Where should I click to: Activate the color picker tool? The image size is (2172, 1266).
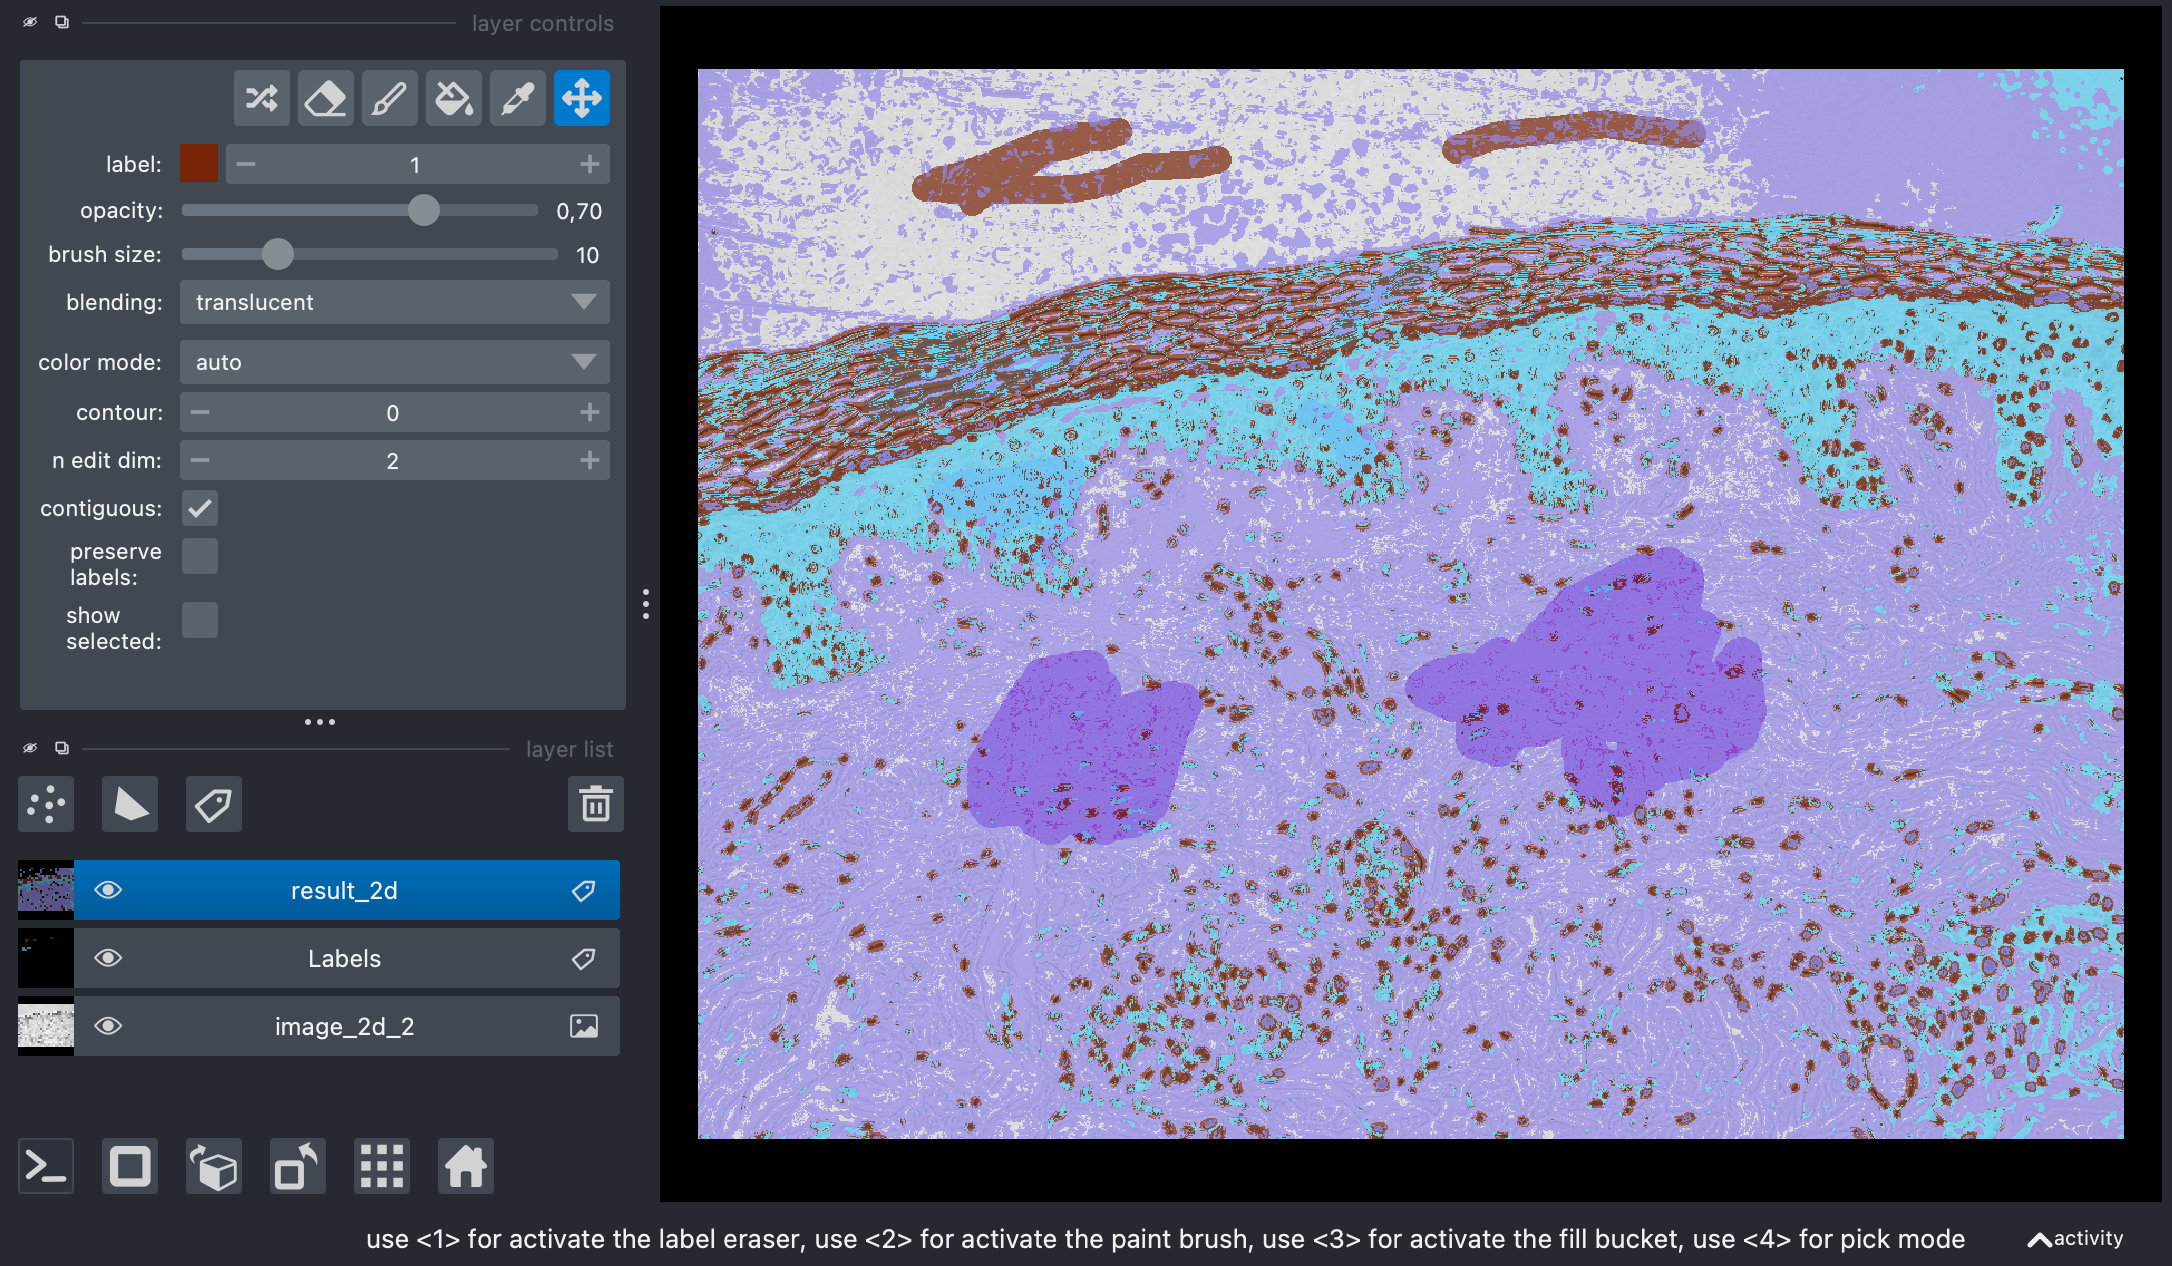tap(518, 98)
